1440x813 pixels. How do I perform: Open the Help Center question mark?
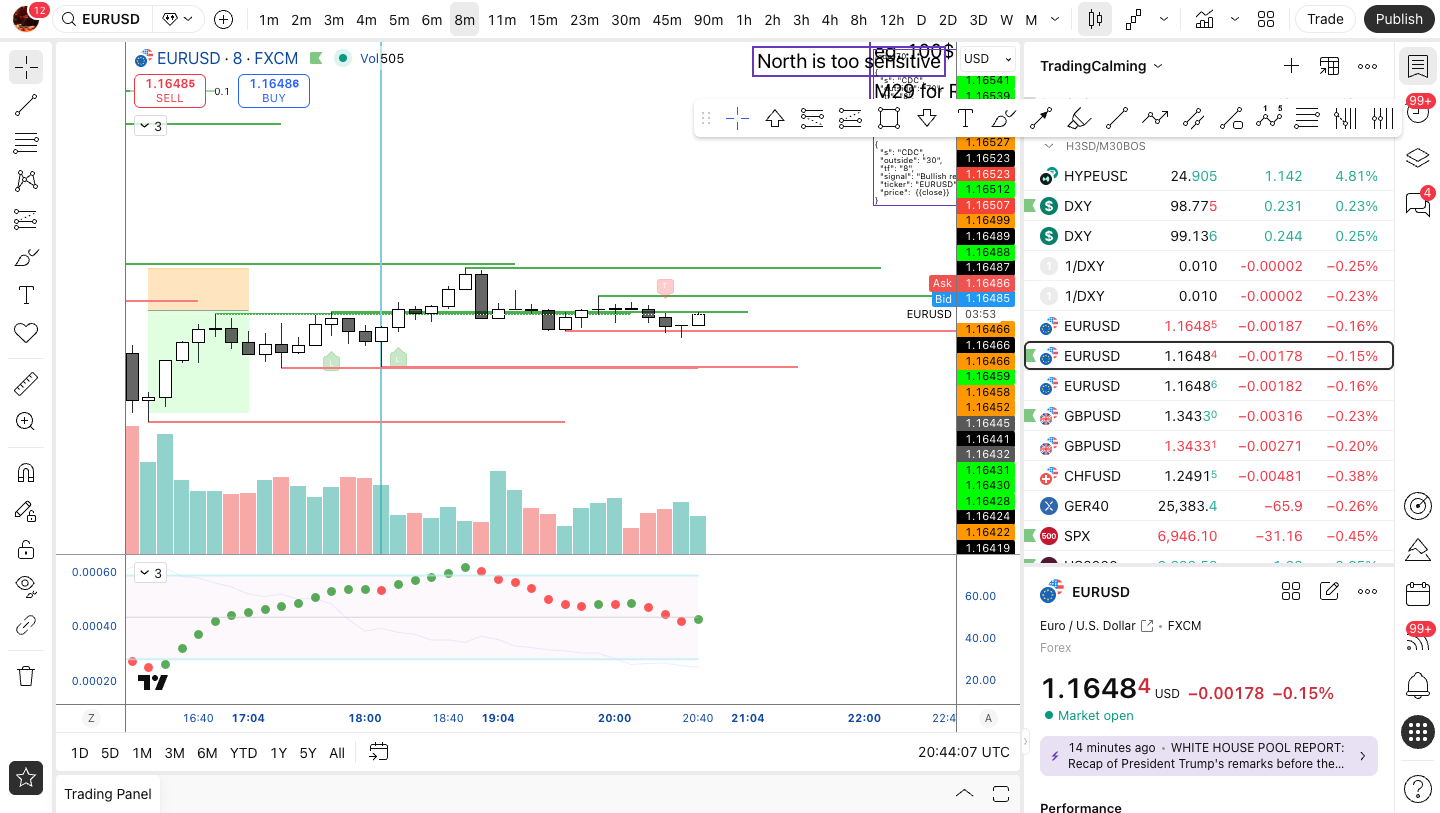pyautogui.click(x=1417, y=788)
